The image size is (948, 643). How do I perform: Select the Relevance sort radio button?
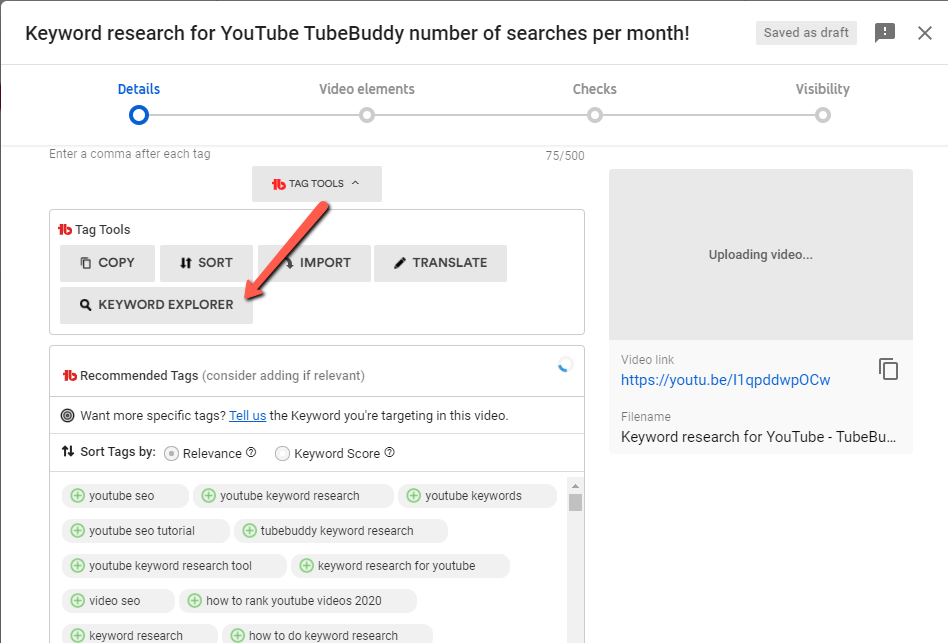171,454
